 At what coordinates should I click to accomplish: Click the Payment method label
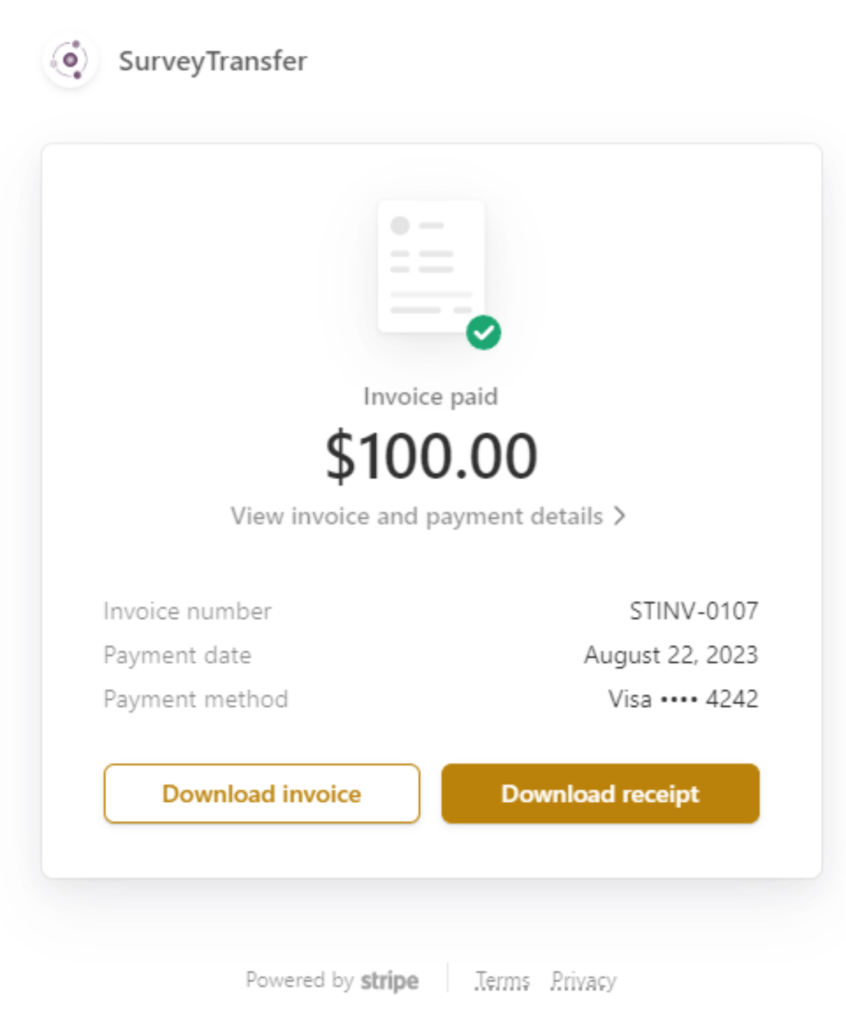tap(195, 699)
